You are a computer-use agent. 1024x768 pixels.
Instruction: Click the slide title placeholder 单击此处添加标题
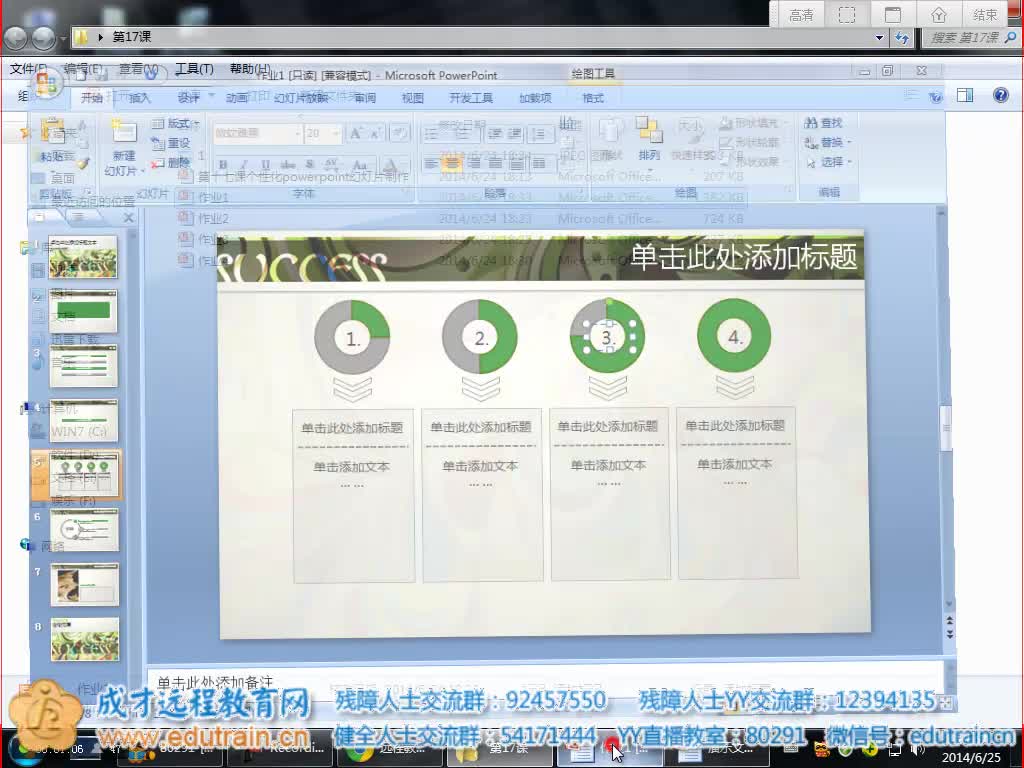point(743,257)
